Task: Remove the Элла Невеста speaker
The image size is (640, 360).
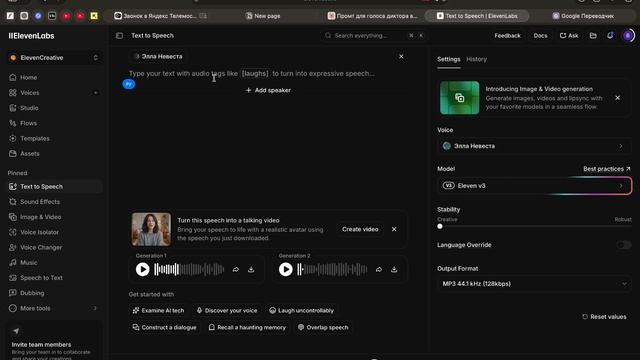Action: point(401,56)
